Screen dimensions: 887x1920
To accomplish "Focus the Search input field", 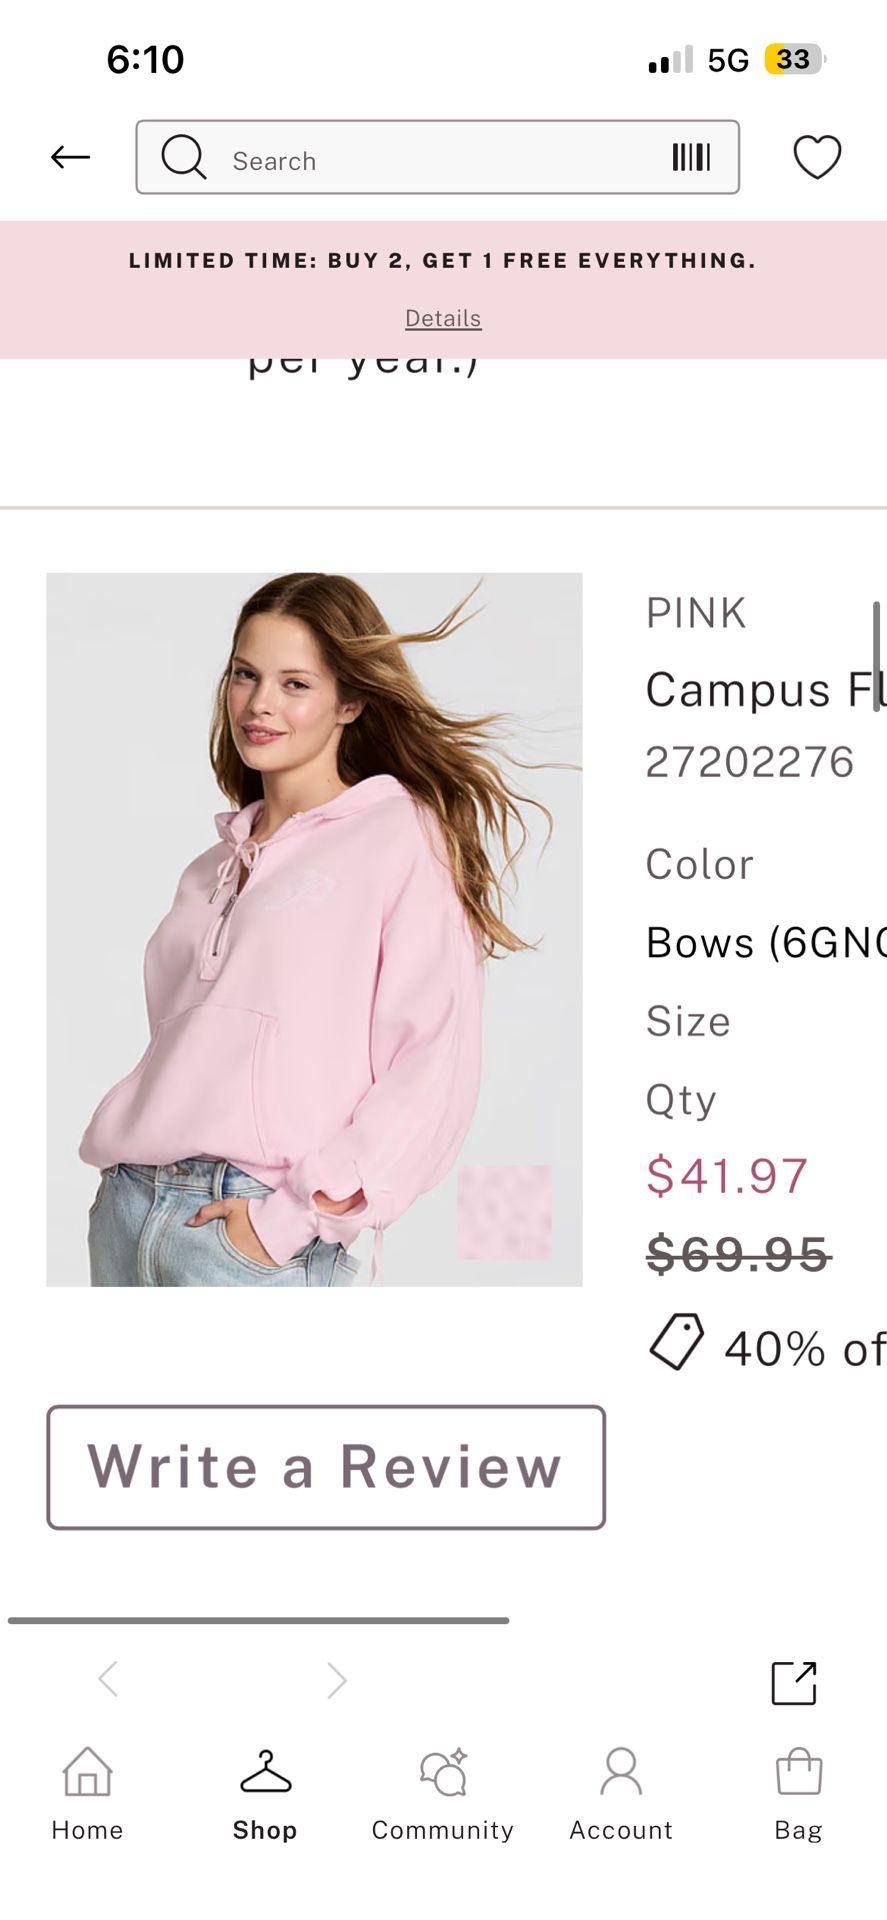I will click(440, 160).
